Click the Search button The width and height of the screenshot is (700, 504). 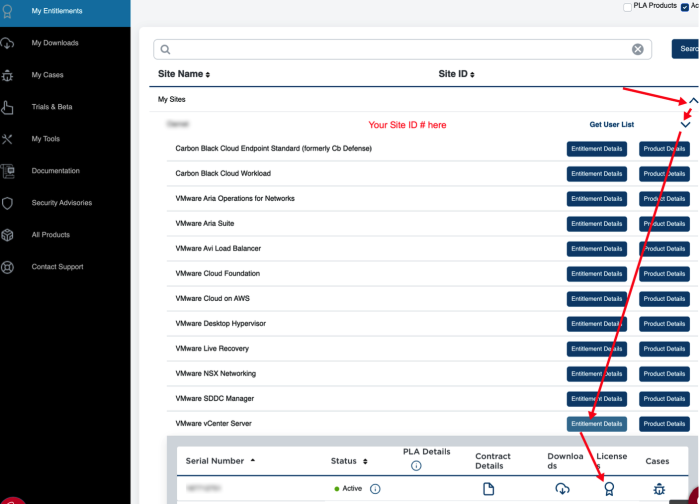(x=685, y=49)
